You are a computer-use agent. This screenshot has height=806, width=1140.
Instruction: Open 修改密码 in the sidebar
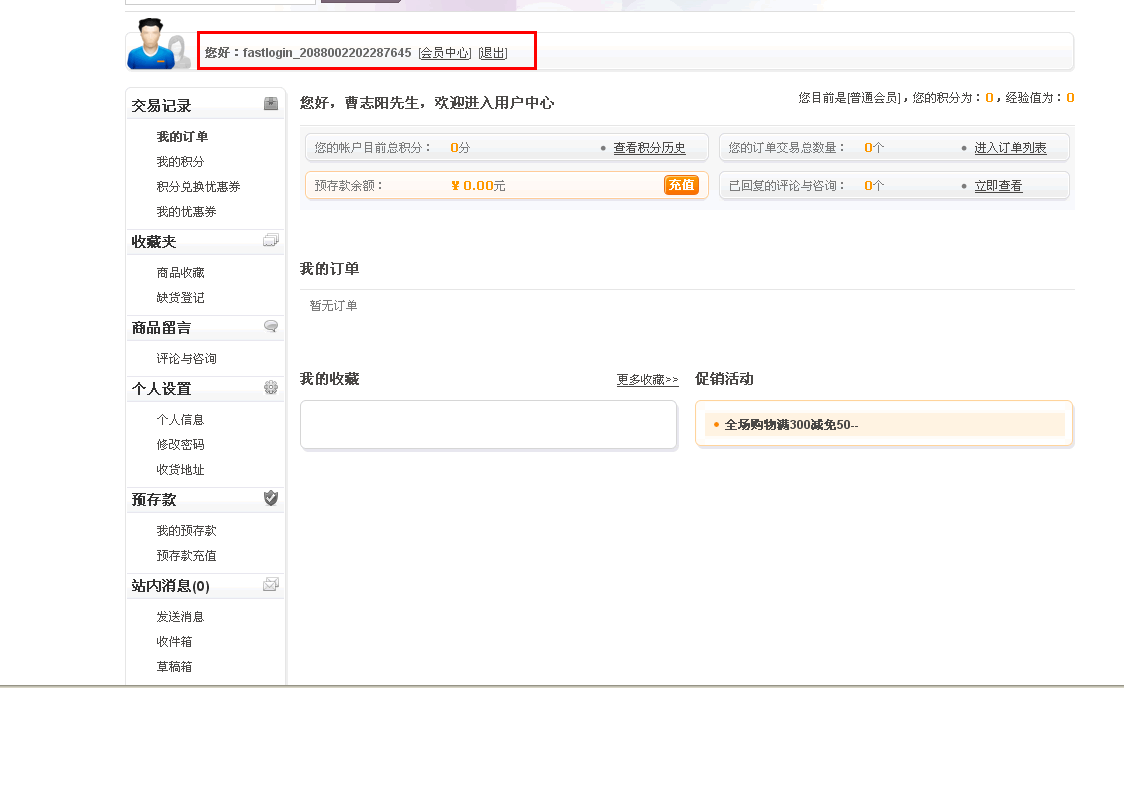(180, 445)
